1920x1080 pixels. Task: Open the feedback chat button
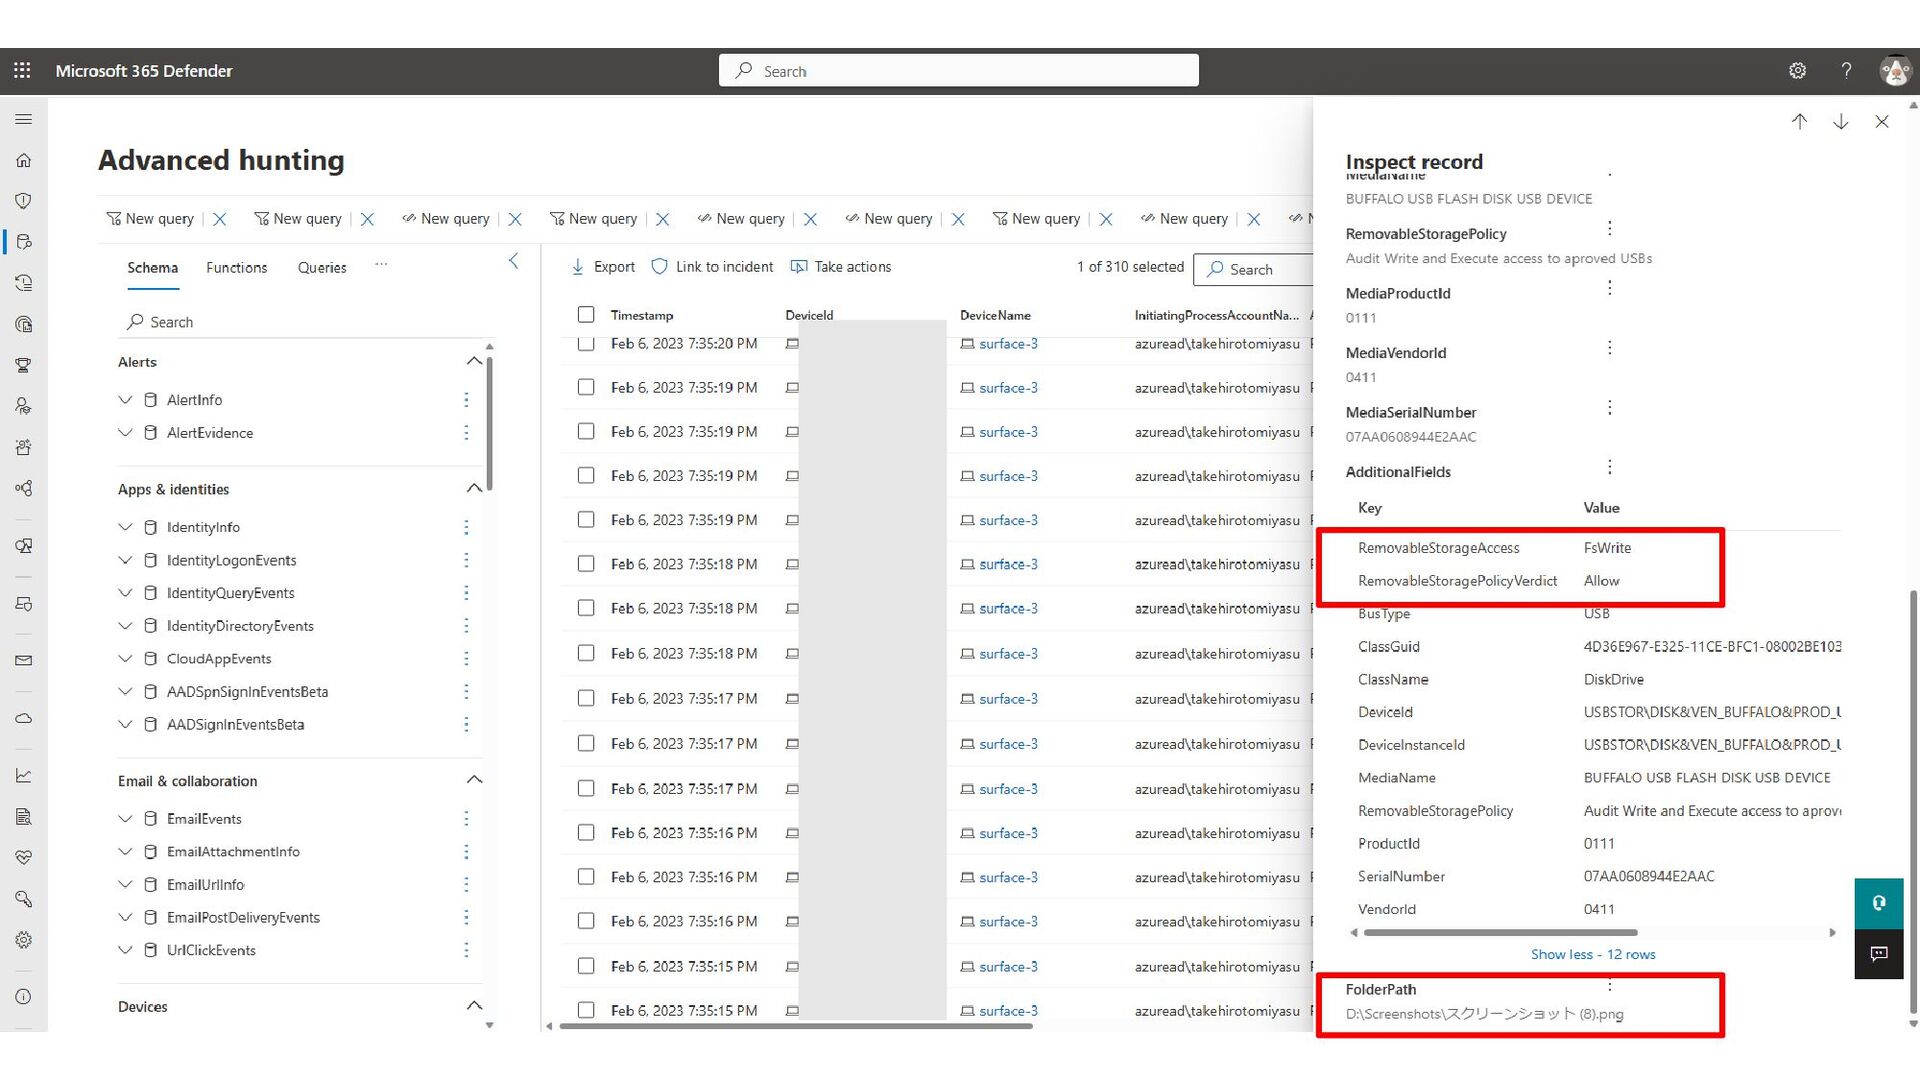pos(1879,954)
